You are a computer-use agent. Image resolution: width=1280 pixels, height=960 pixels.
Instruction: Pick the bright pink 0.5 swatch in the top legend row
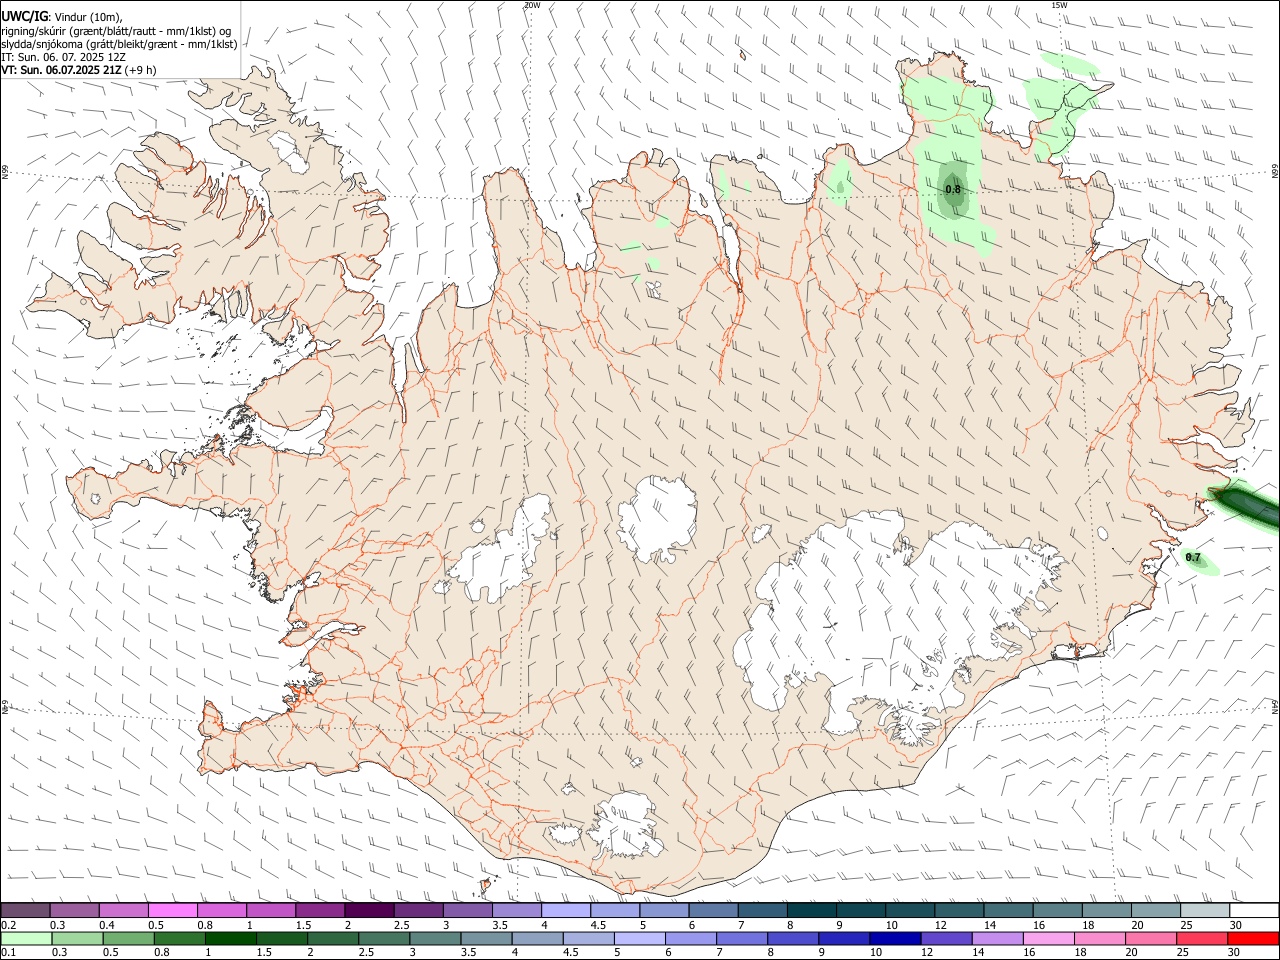click(172, 910)
